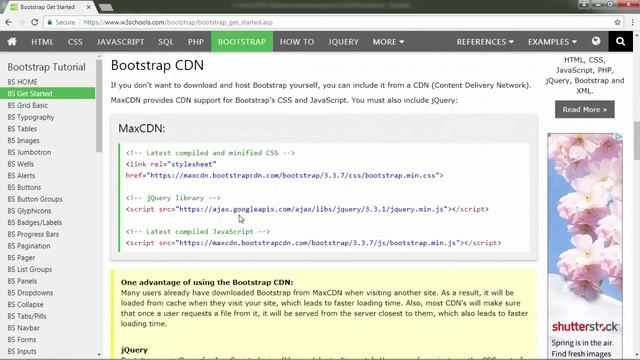The height and width of the screenshot is (360, 640).
Task: Open the CSS tutorial menu item
Action: [75, 42]
